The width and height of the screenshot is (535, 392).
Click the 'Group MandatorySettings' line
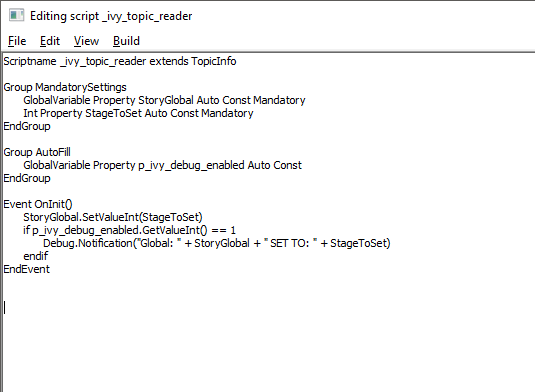[x=65, y=87]
